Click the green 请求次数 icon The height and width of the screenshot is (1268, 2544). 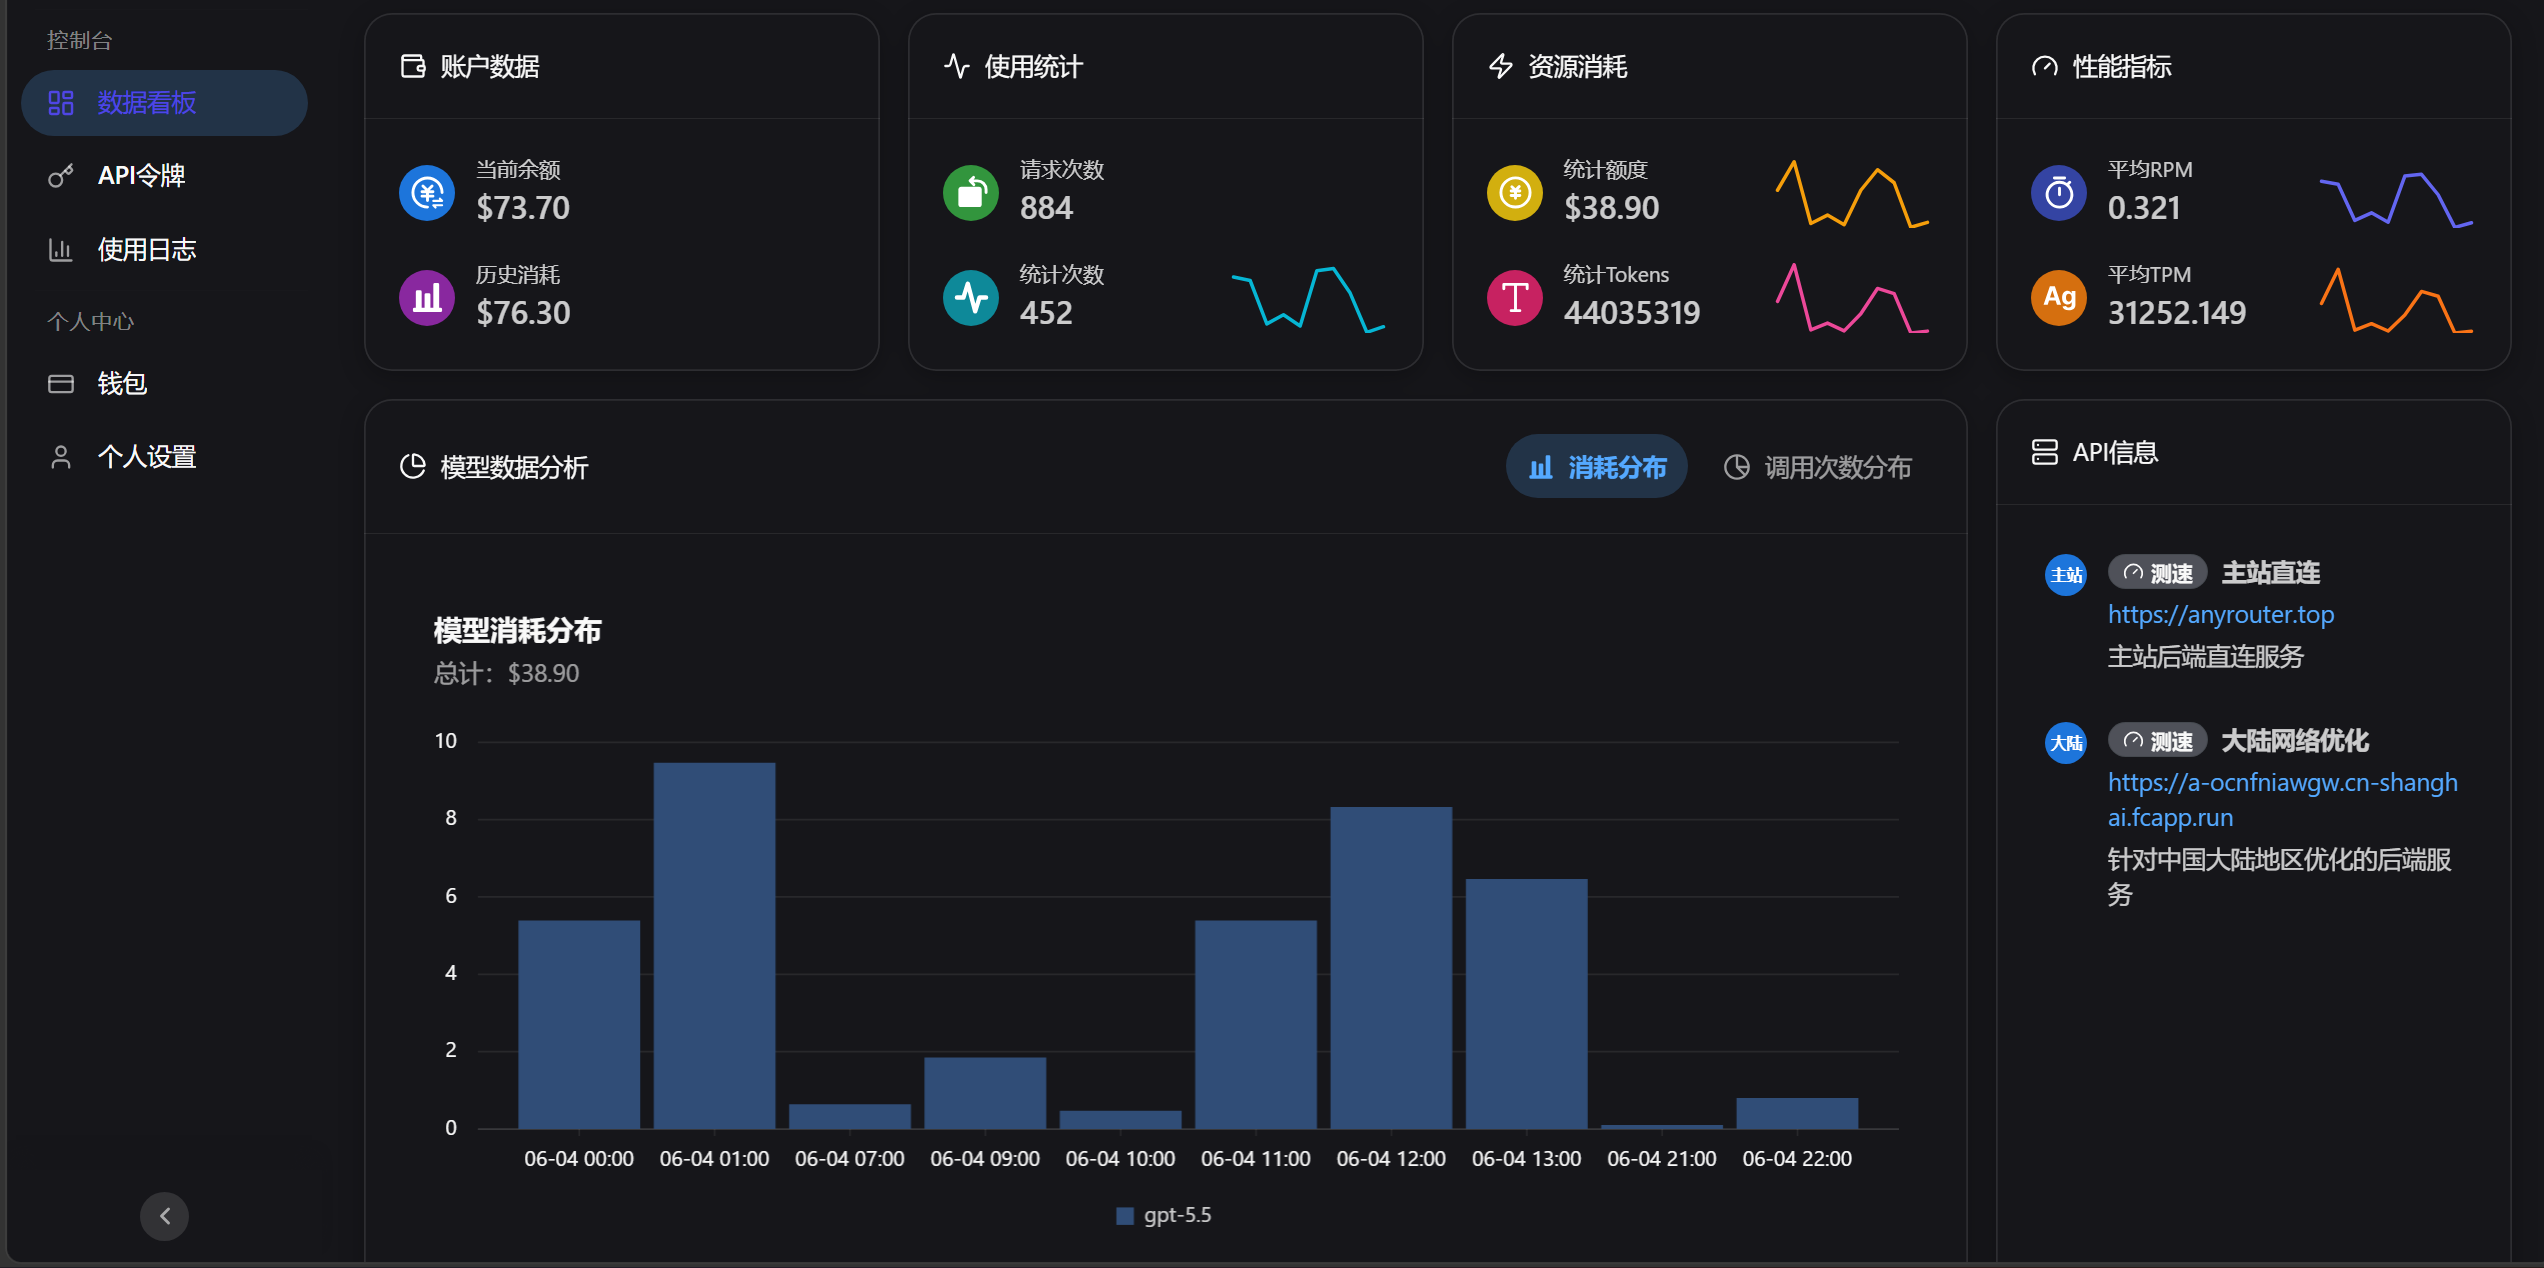(x=971, y=193)
